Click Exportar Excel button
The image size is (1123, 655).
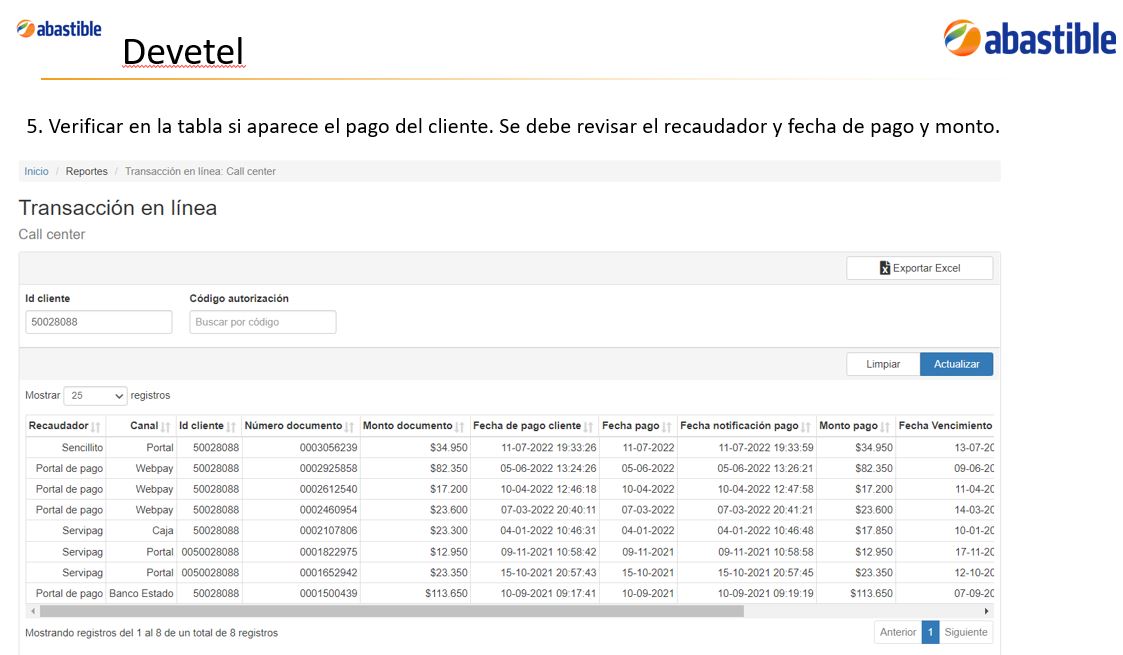(x=920, y=268)
